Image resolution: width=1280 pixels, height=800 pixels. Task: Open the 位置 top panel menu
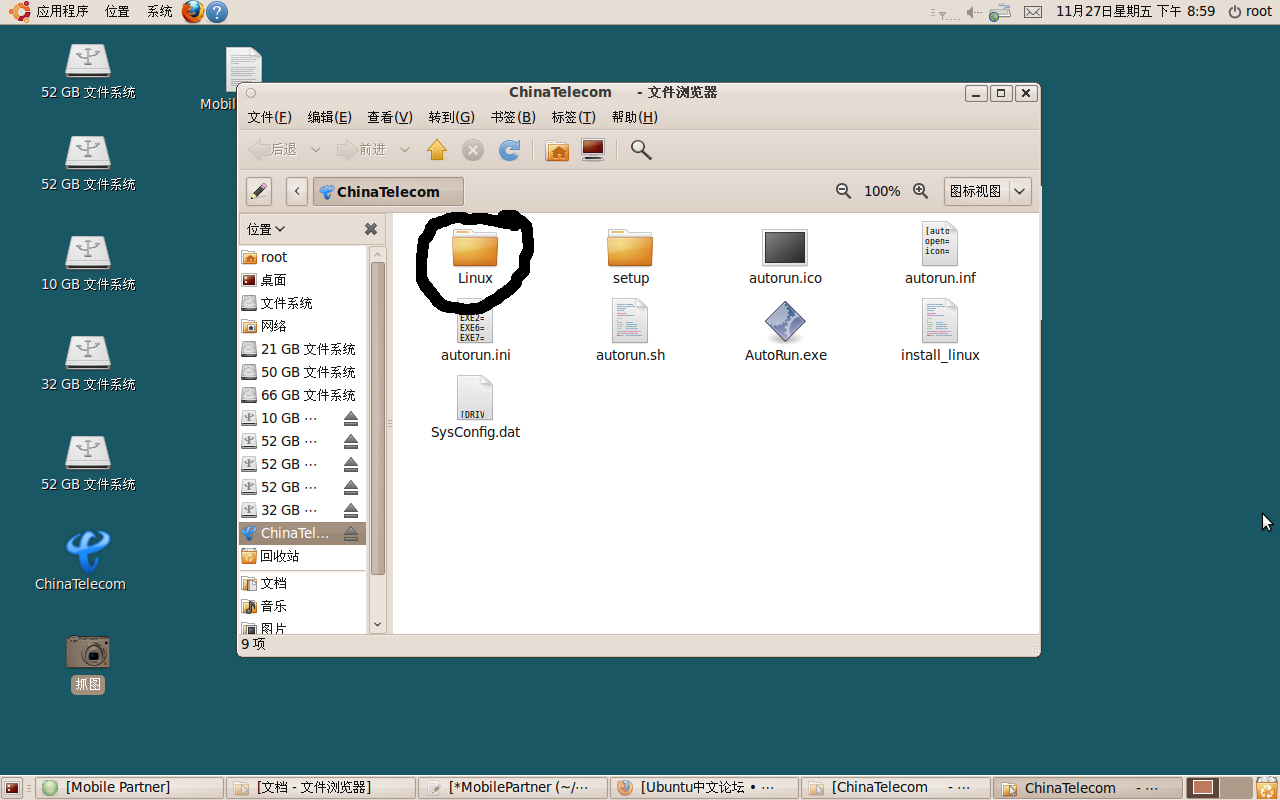point(117,12)
